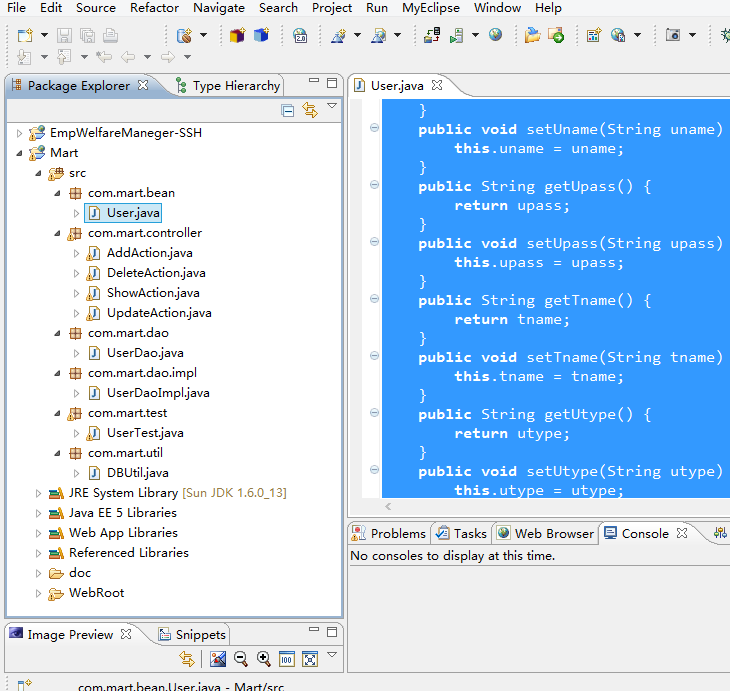Click the Print icon

[110, 35]
